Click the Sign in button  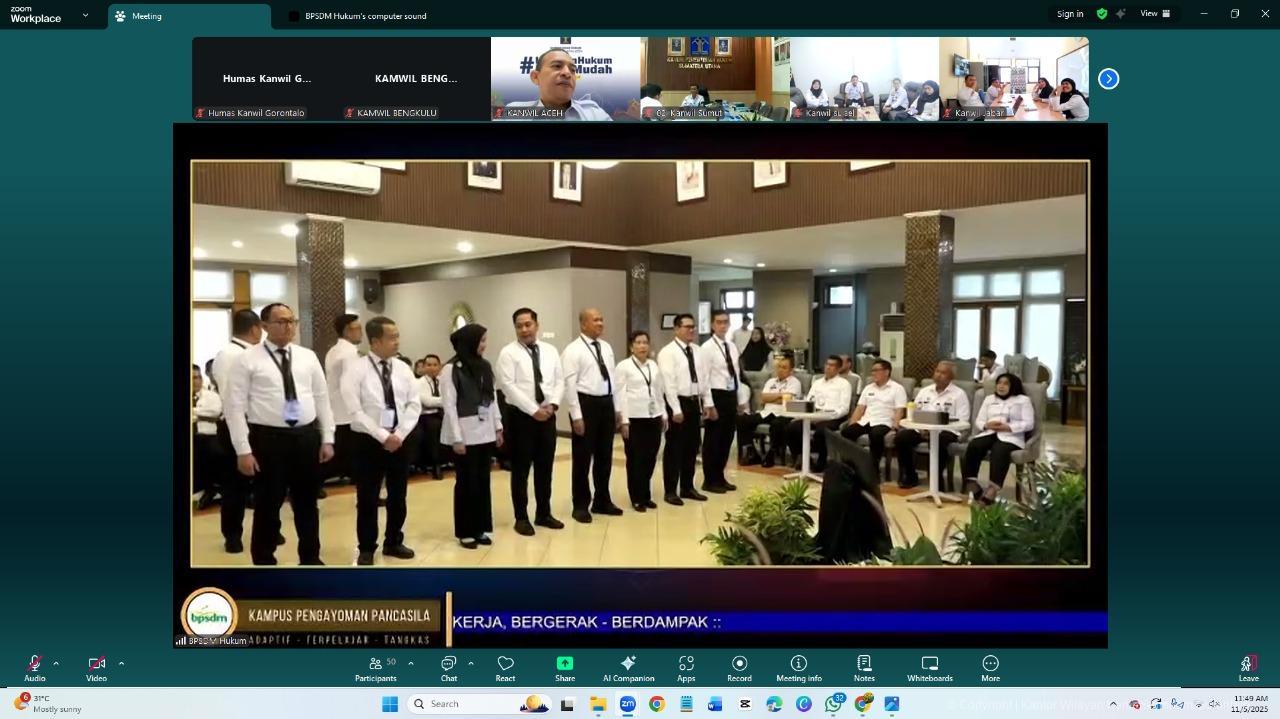pos(1070,14)
